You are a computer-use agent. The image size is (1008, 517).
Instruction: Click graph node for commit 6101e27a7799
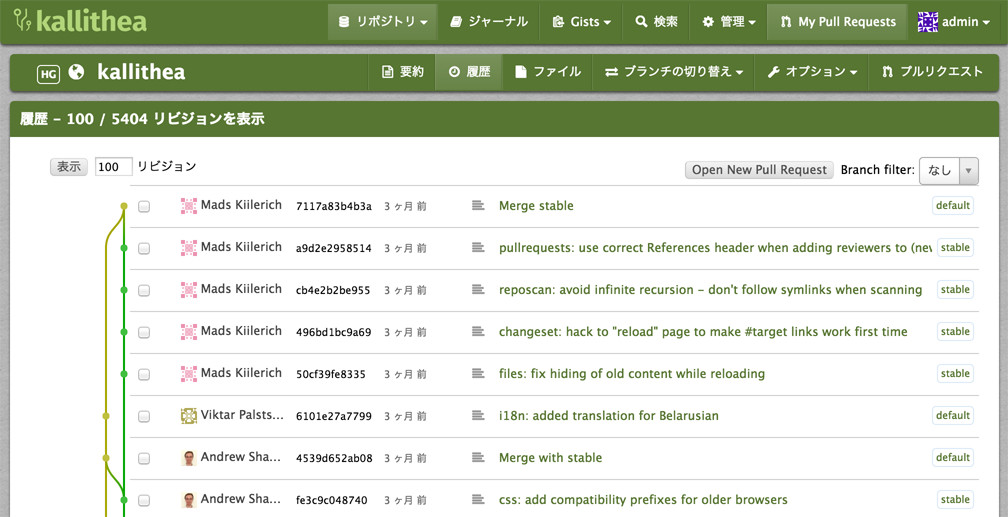click(106, 416)
